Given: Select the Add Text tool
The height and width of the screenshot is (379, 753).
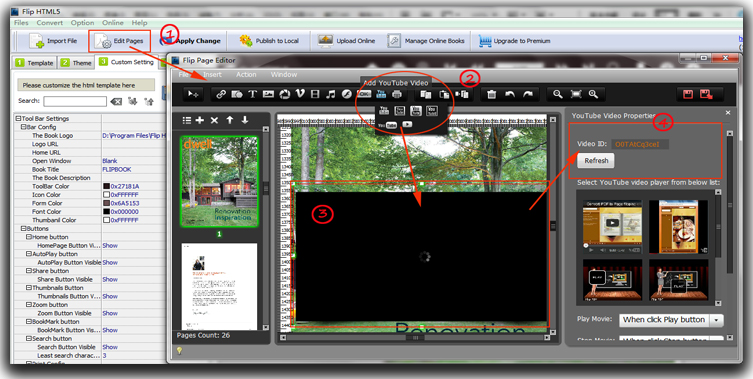Looking at the screenshot, I should coord(253,95).
